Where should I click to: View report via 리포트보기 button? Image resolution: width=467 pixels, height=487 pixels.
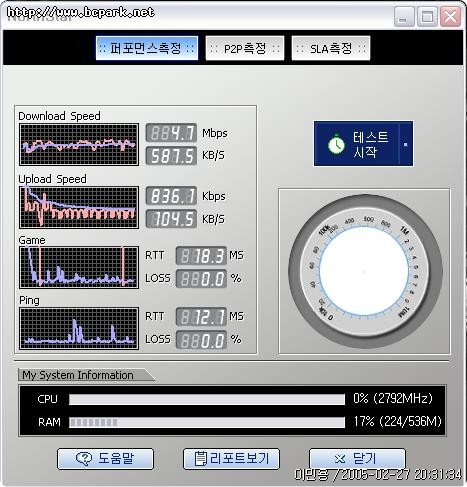coord(231,459)
